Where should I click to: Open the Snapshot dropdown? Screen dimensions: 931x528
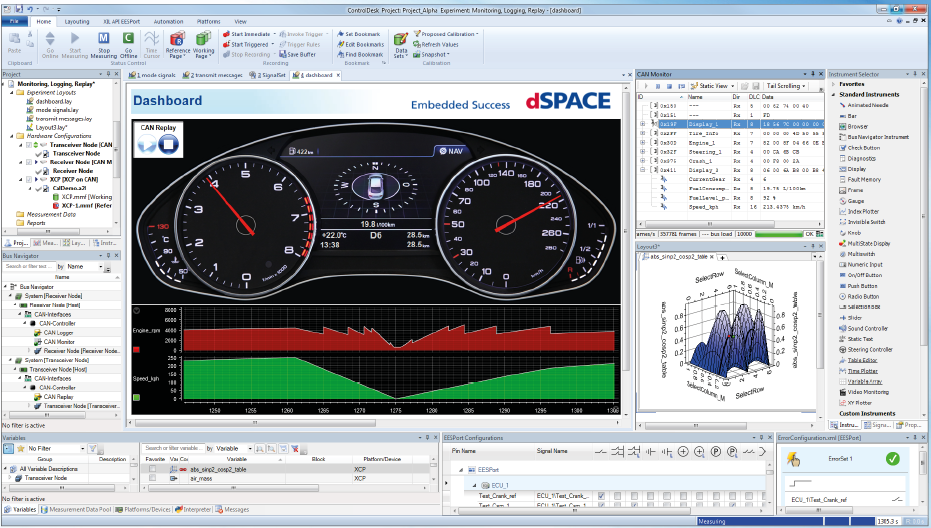tap(448, 55)
